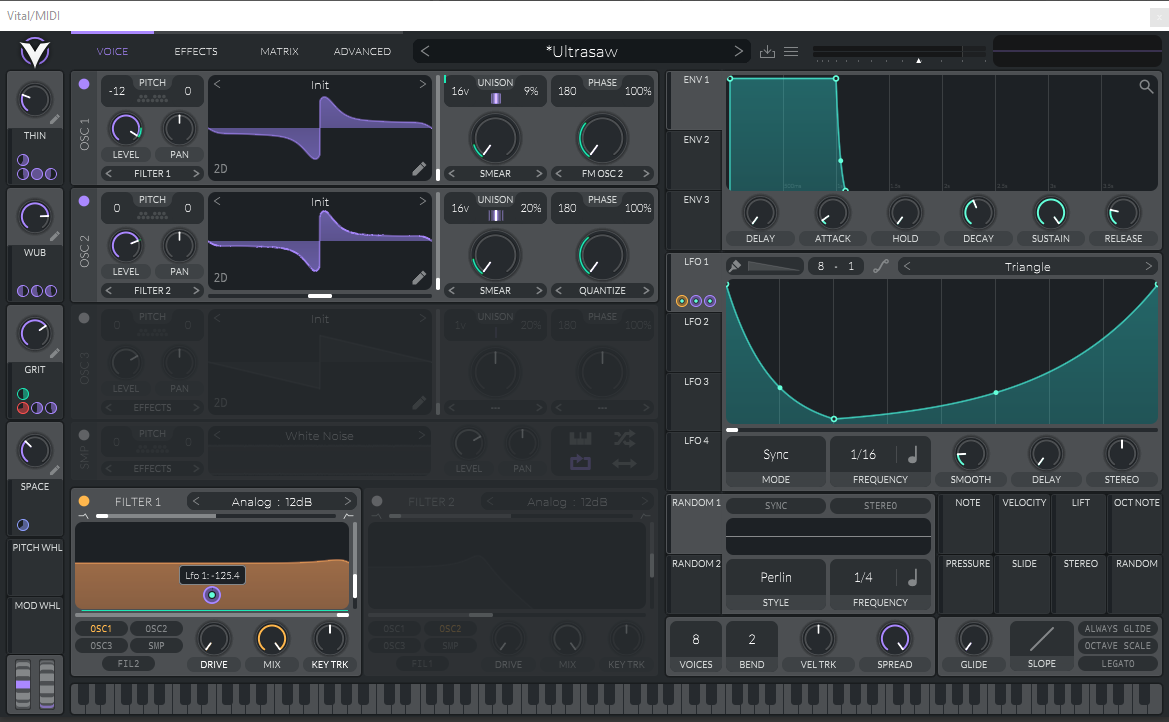This screenshot has height=722, width=1169.
Task: Go to the previous preset arrow
Action: pos(425,51)
